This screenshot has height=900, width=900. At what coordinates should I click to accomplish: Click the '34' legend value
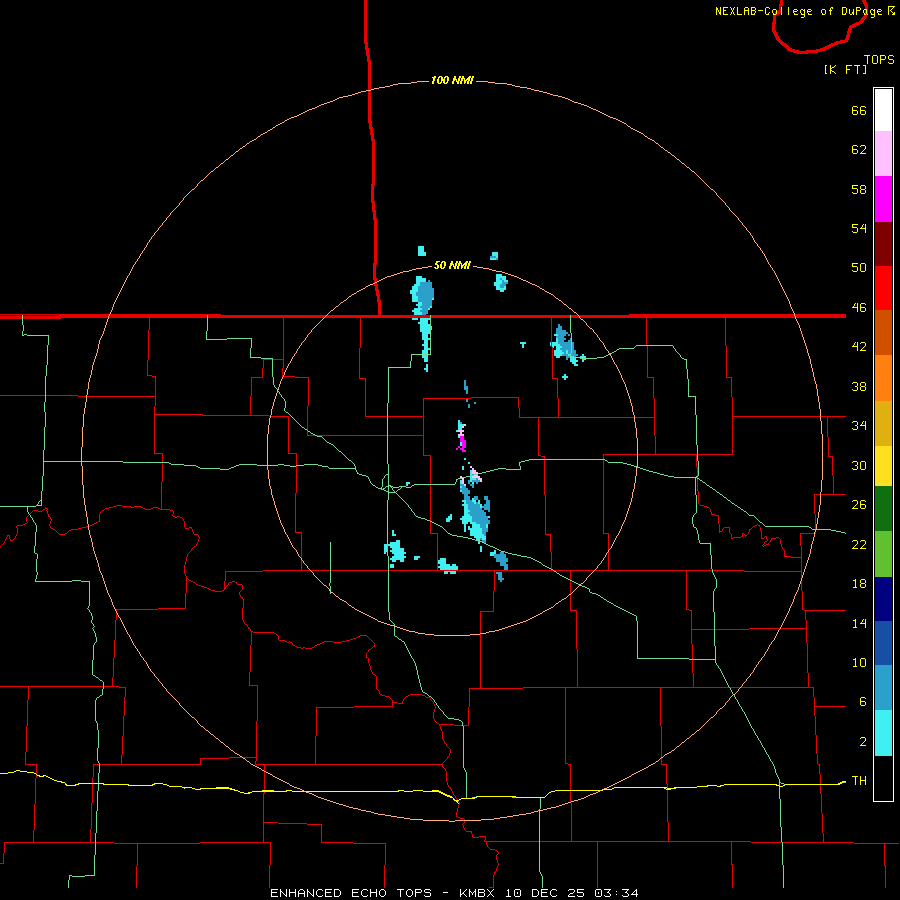(859, 425)
